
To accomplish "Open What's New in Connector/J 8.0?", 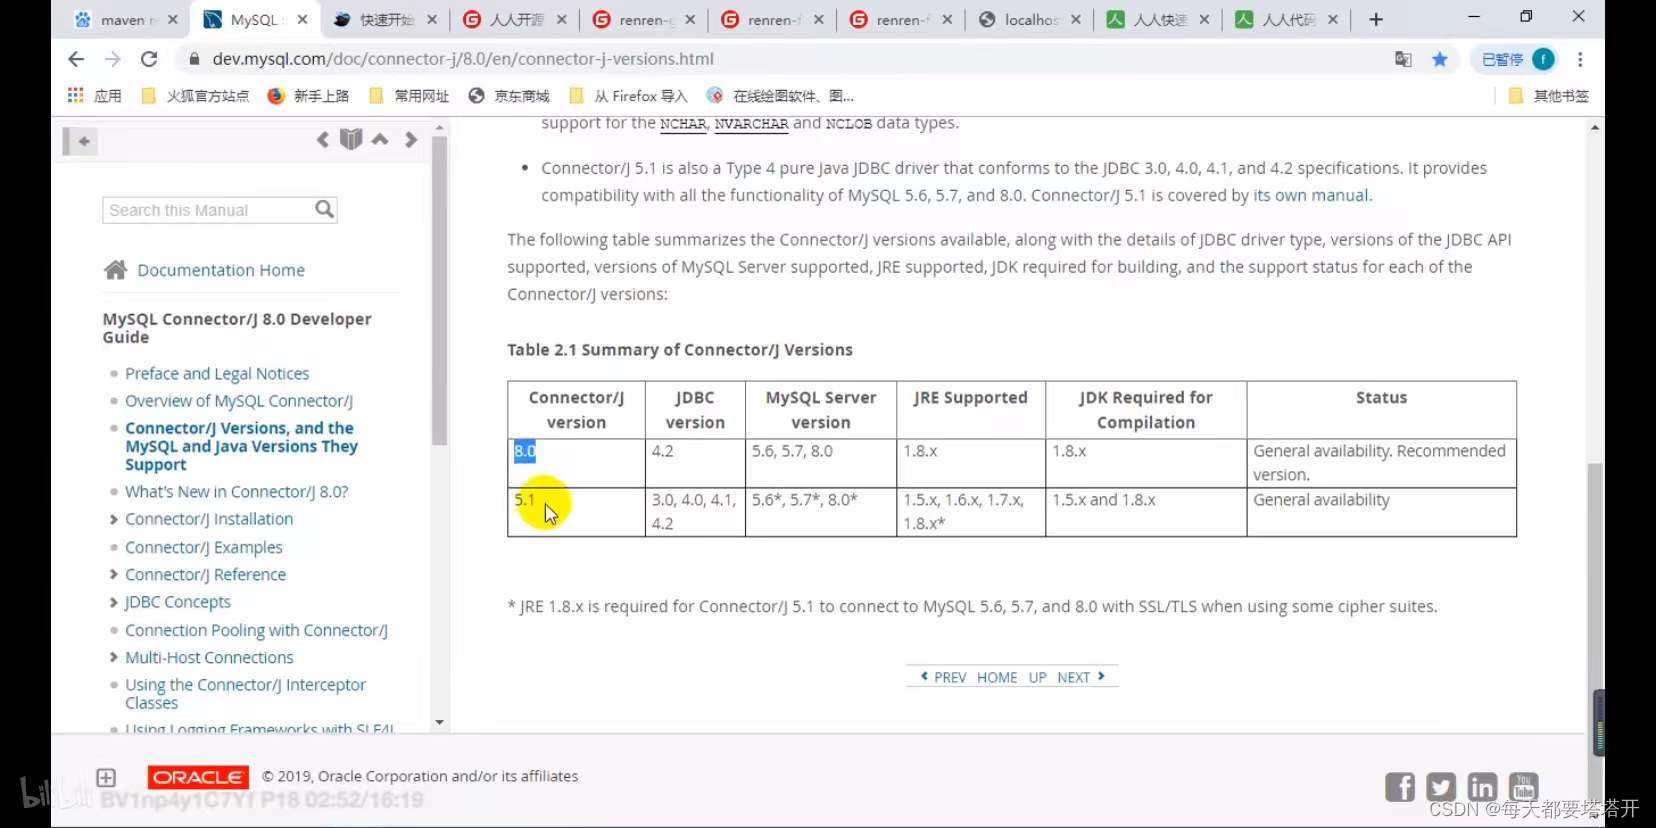I will coord(237,492).
